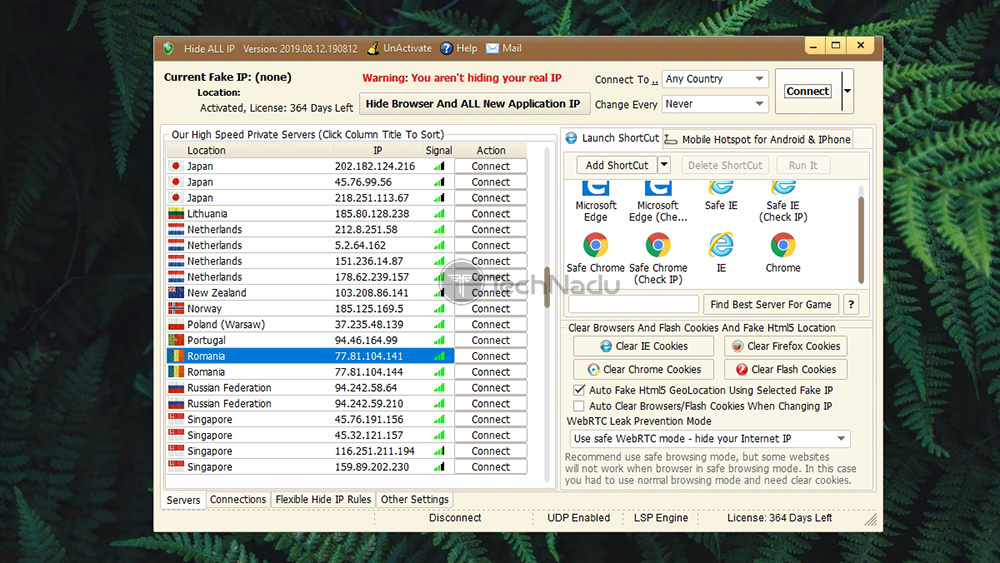Click the Delete ShortCut button
Viewport: 1000px width, 563px height.
[724, 165]
